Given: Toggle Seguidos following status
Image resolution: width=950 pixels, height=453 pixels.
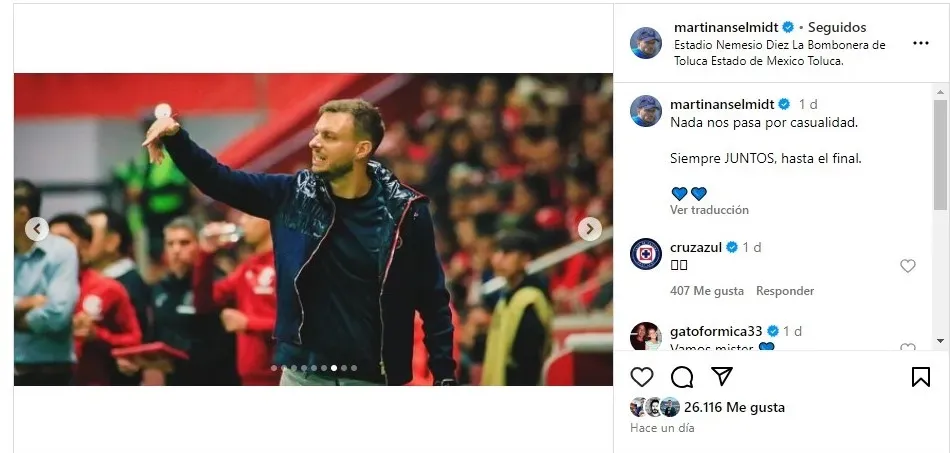Looking at the screenshot, I should [x=836, y=27].
